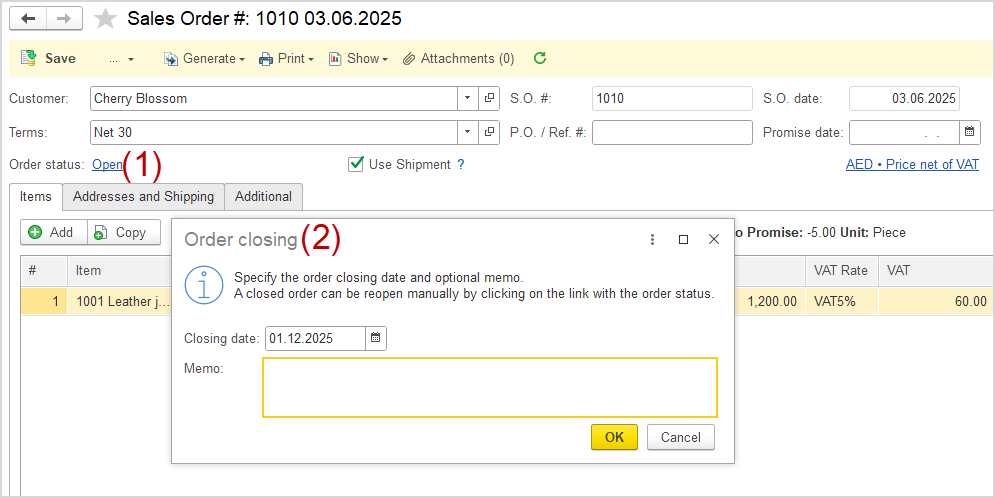Expand the Customer dropdown list
The image size is (995, 498).
point(468,99)
